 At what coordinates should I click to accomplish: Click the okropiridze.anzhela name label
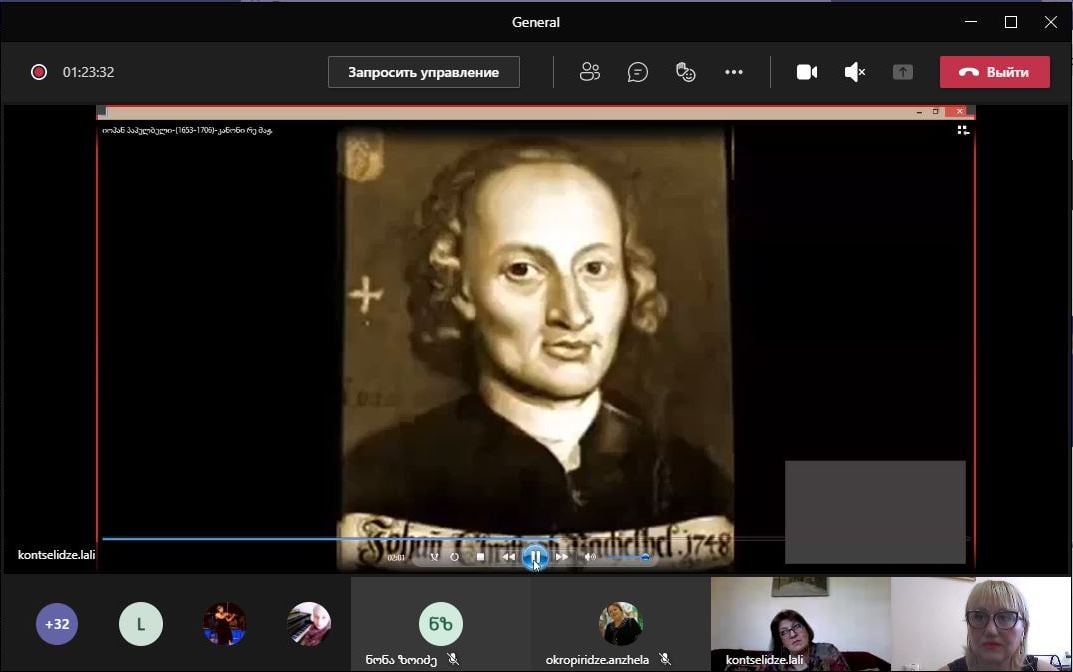[597, 660]
